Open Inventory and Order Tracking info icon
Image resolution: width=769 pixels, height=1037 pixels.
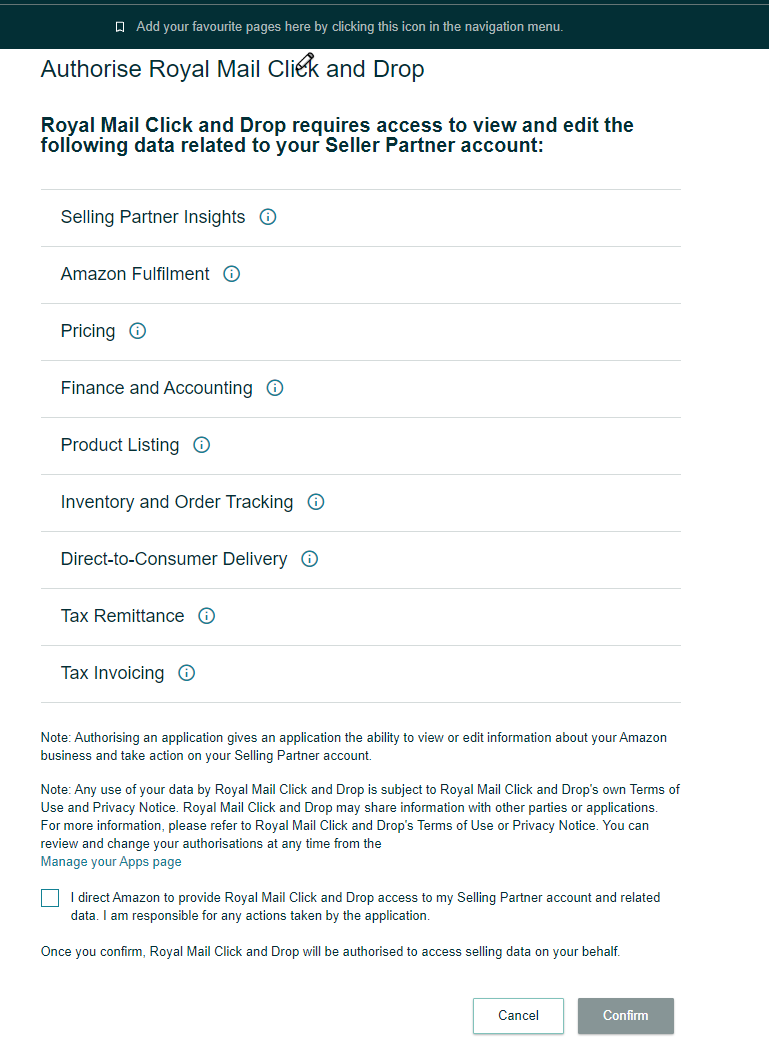(316, 502)
